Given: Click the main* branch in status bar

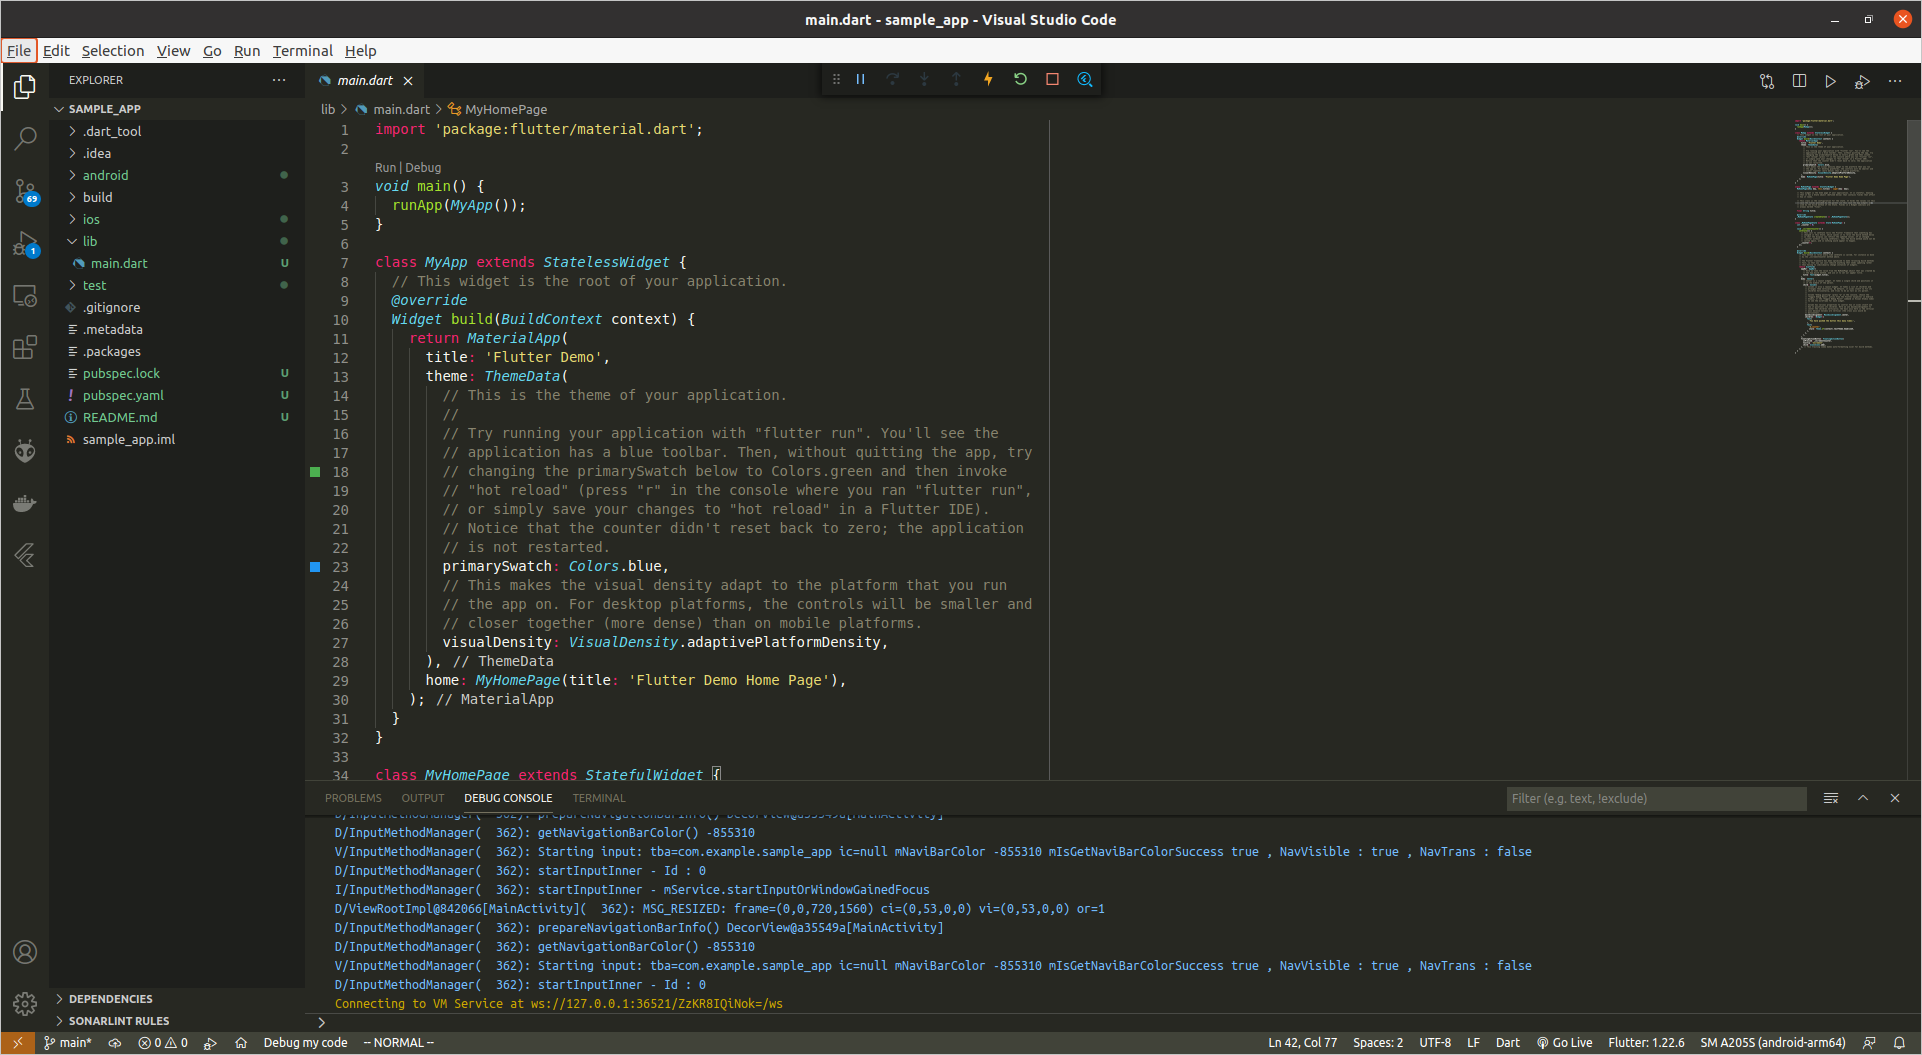Looking at the screenshot, I should click(x=67, y=1043).
